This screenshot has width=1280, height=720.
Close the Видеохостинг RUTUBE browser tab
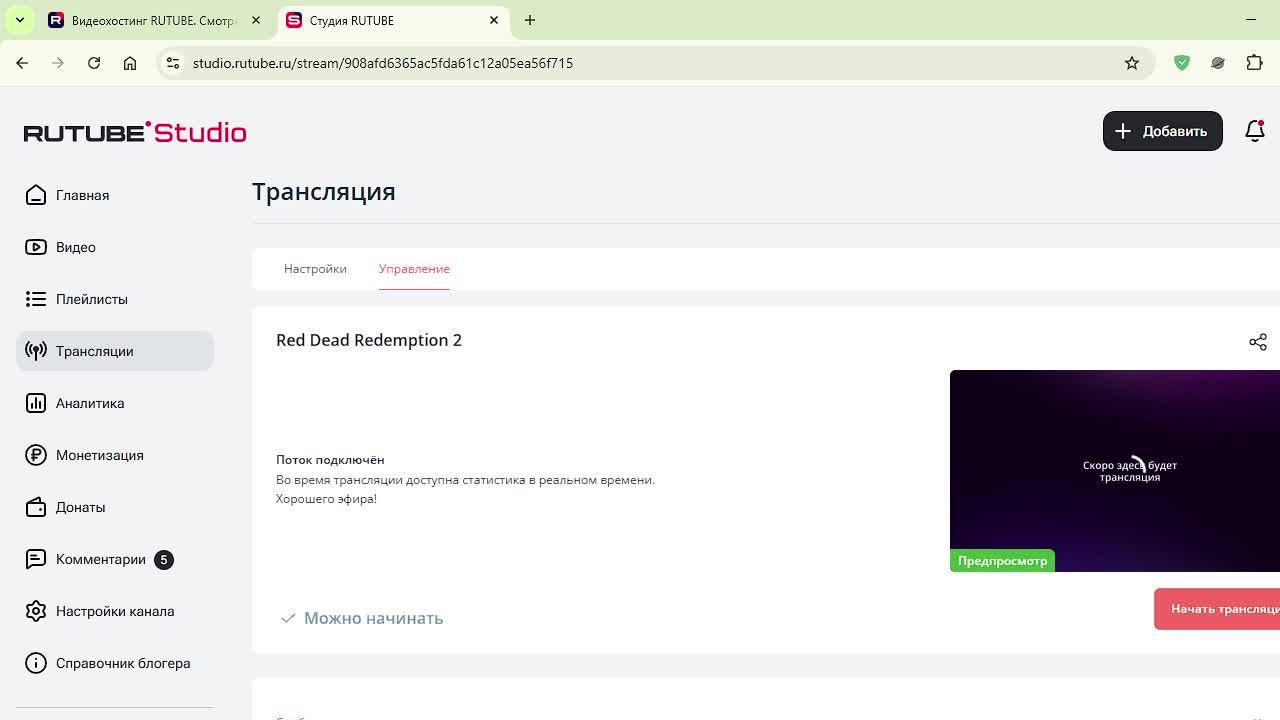pos(256,20)
